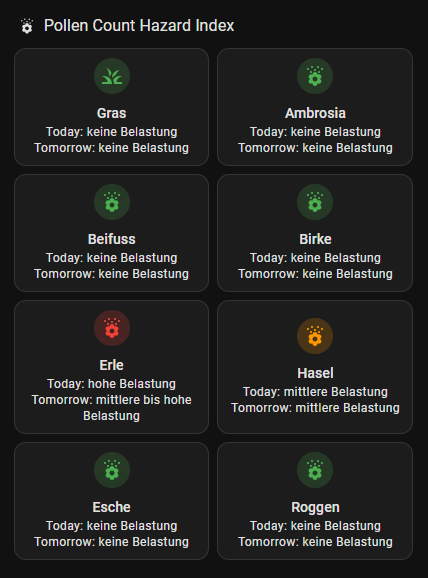Click the red Erle pollen icon
The image size is (428, 578).
point(112,328)
